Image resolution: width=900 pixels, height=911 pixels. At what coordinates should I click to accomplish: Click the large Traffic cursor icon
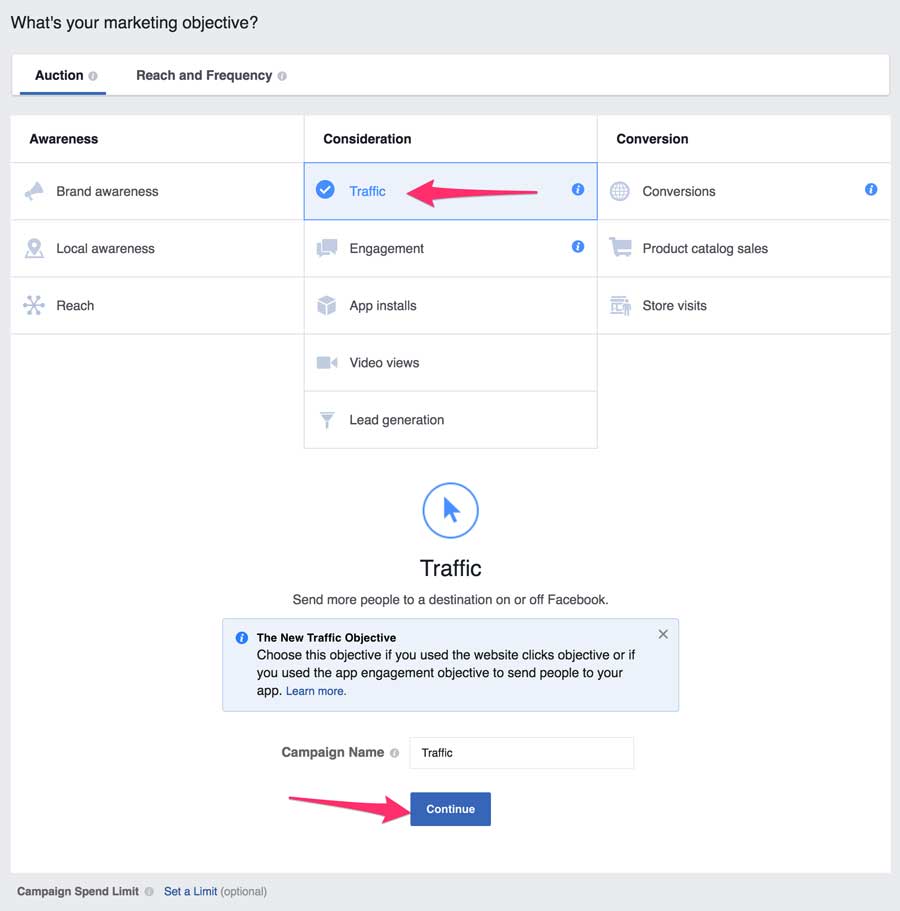click(450, 511)
